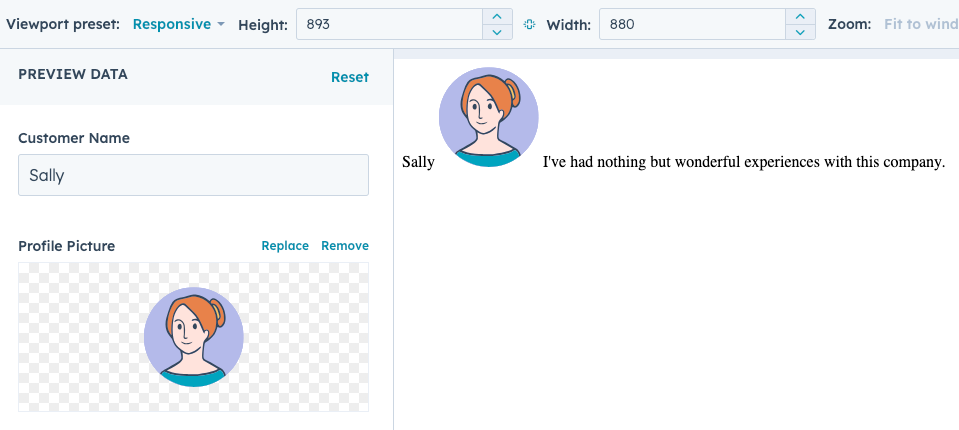Screen dimensions: 959x430
Task: Select the Profile Picture thumbnail in sidebar
Action: point(193,337)
